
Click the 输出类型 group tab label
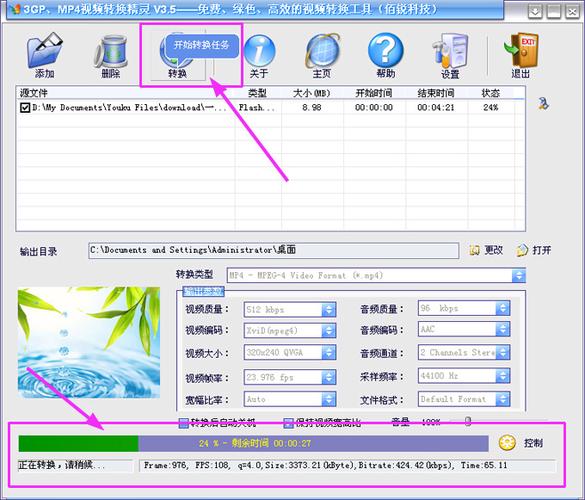[x=203, y=291]
